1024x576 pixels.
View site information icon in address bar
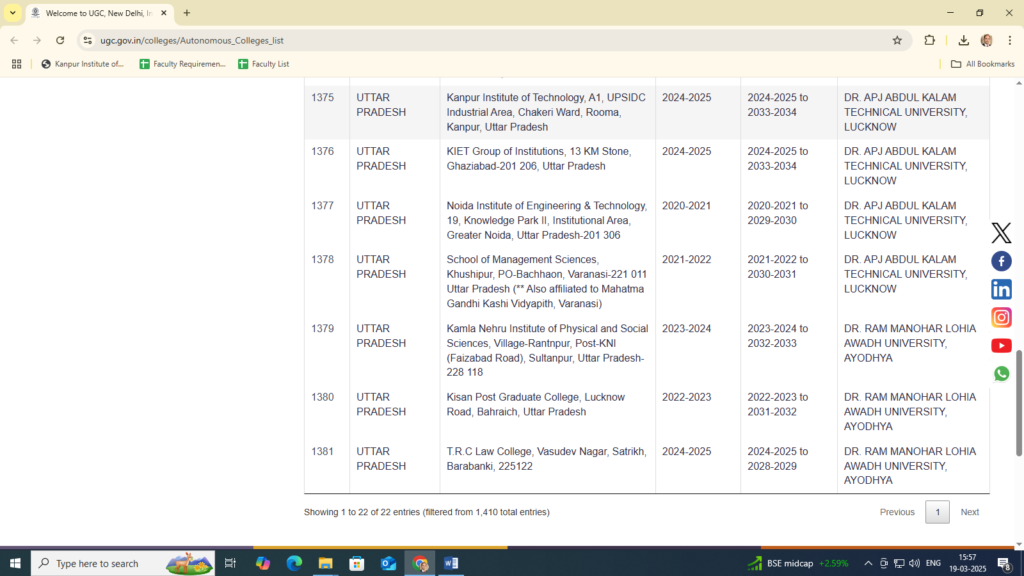88,40
